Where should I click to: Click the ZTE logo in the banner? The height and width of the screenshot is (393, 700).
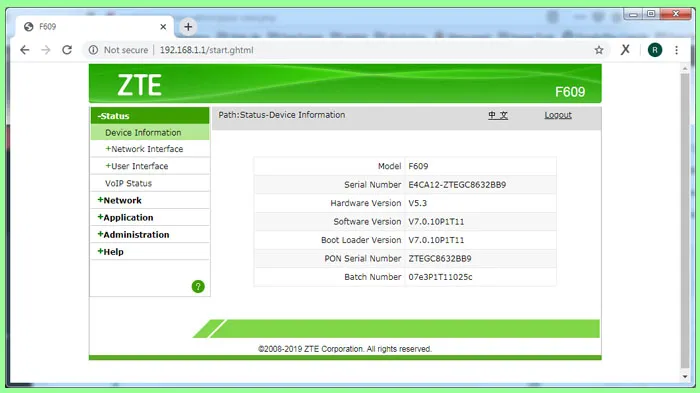[x=139, y=85]
